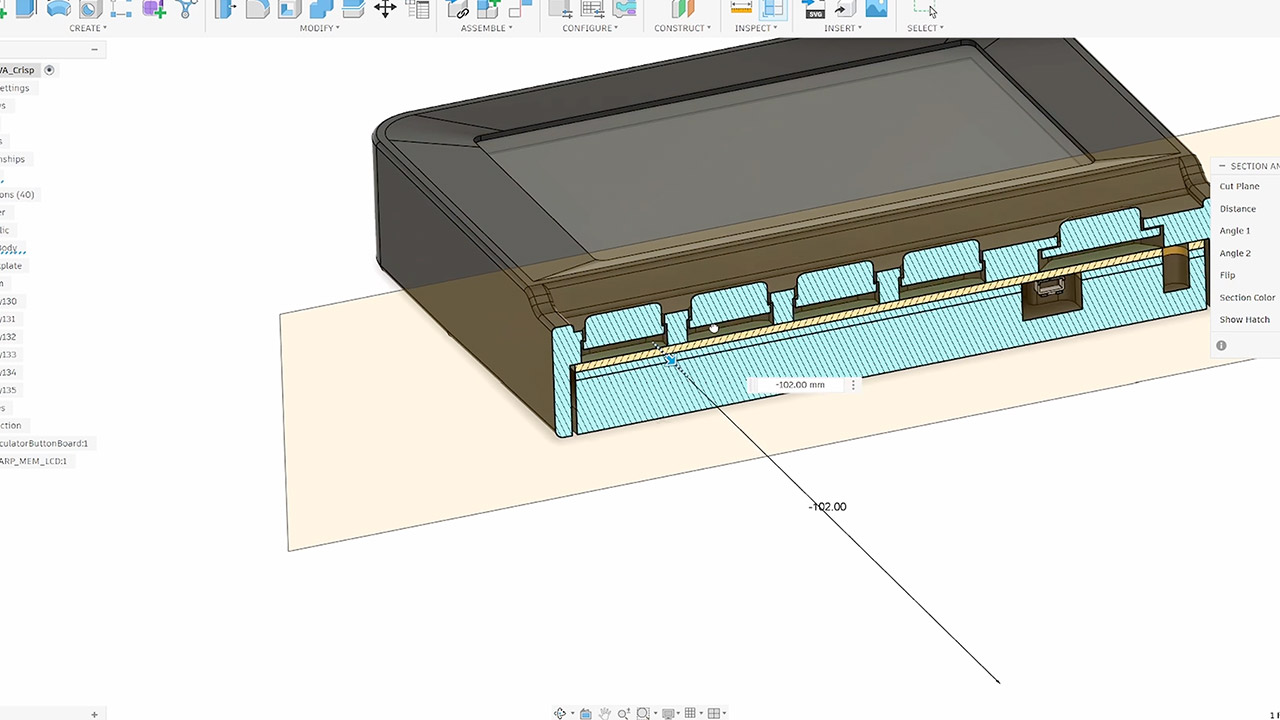Open Display Settings monitor icon
This screenshot has width=1280, height=720.
click(668, 713)
